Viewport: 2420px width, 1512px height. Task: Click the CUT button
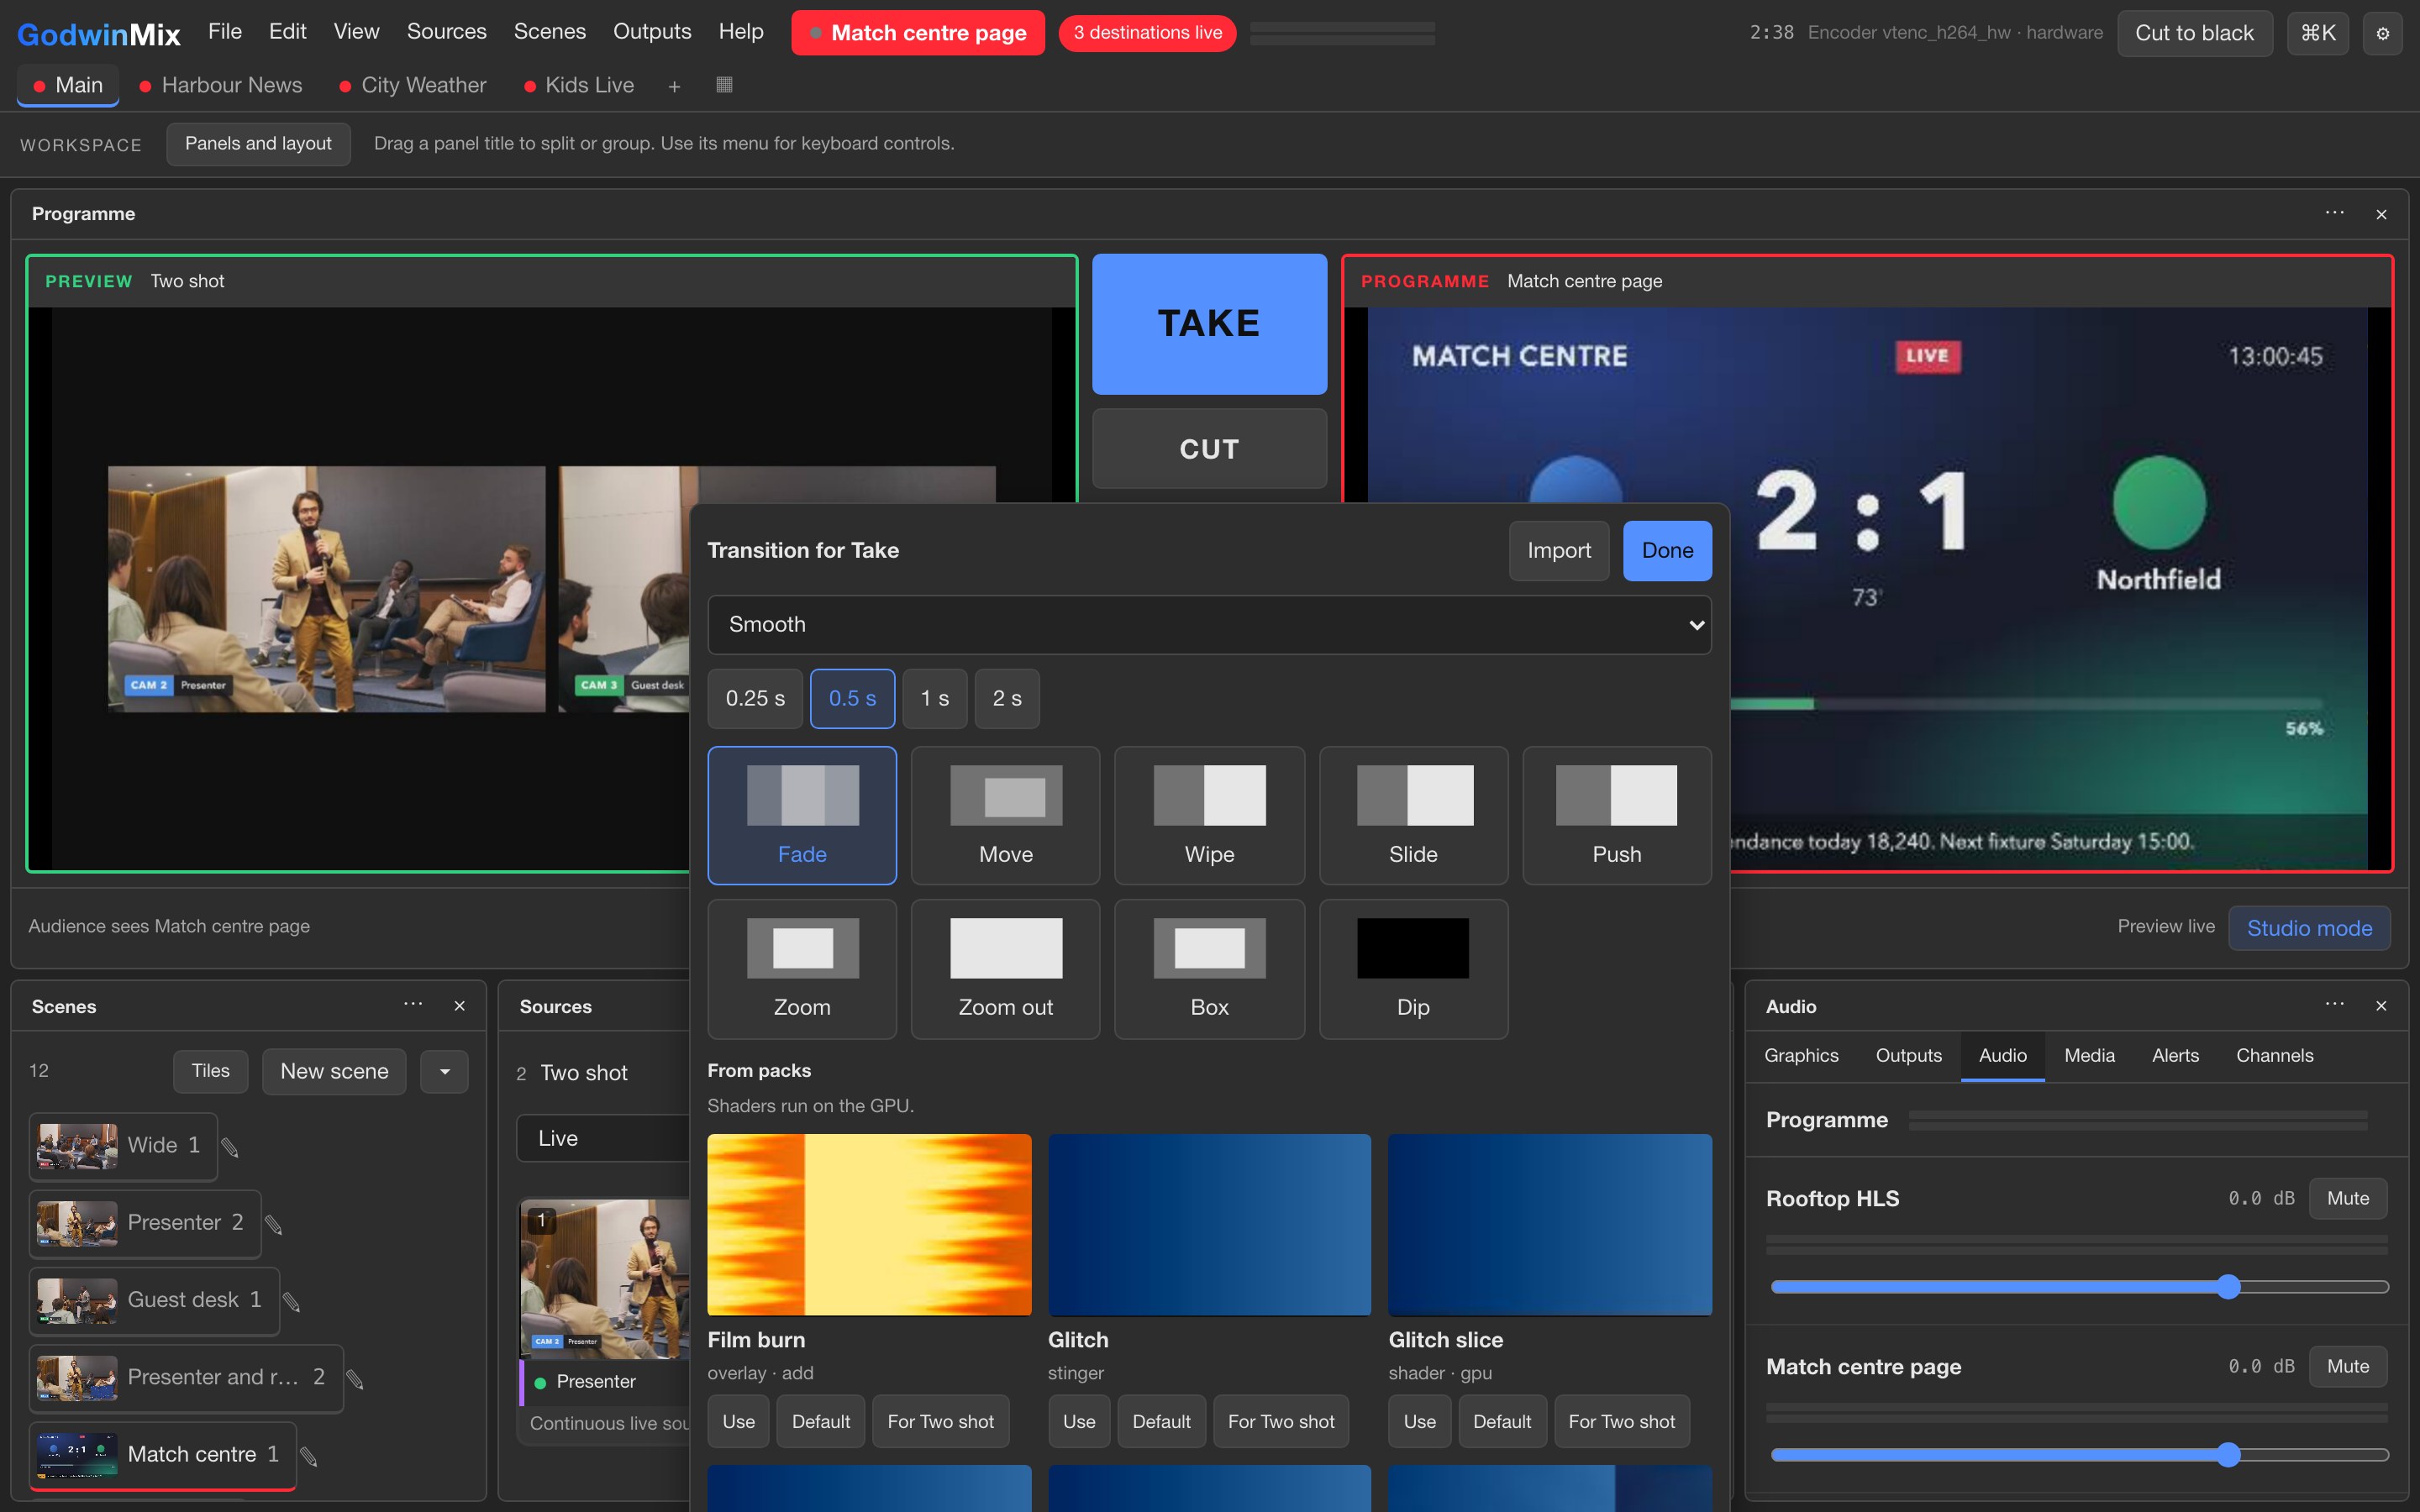(1209, 449)
